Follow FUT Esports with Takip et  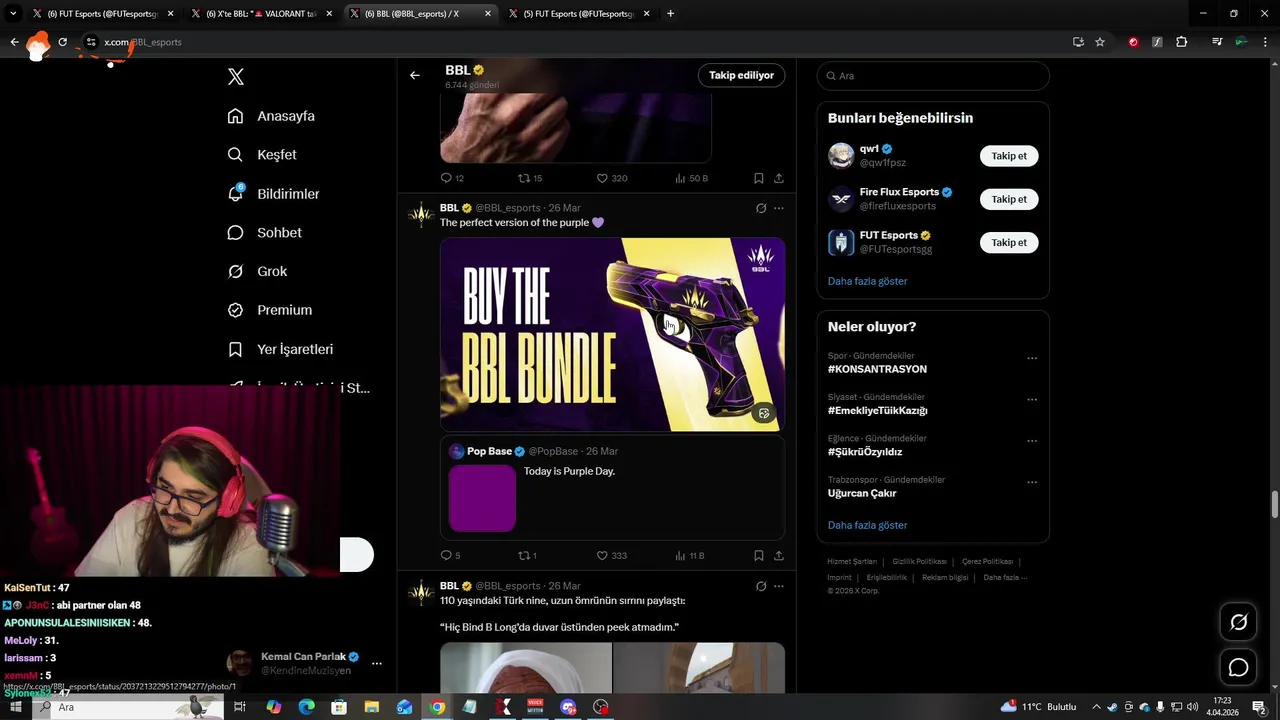(1009, 242)
